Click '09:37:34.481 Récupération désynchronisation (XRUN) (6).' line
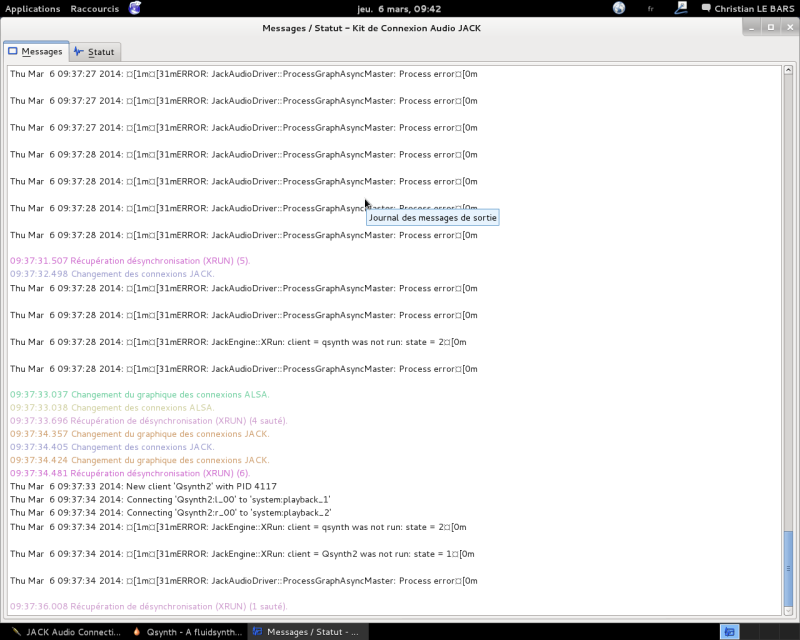Image resolution: width=800 pixels, height=640 pixels. (x=130, y=474)
